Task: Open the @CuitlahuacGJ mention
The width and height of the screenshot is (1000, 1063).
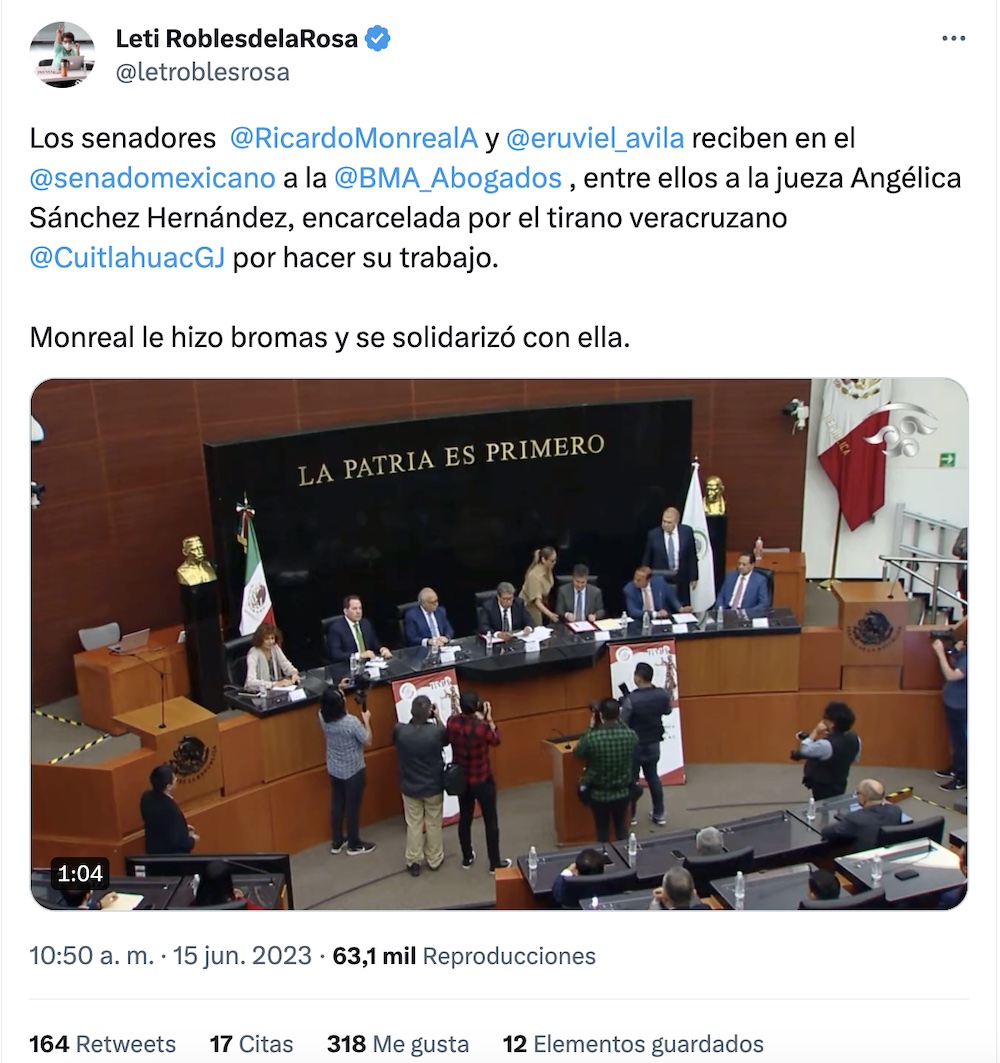Action: pyautogui.click(x=127, y=258)
